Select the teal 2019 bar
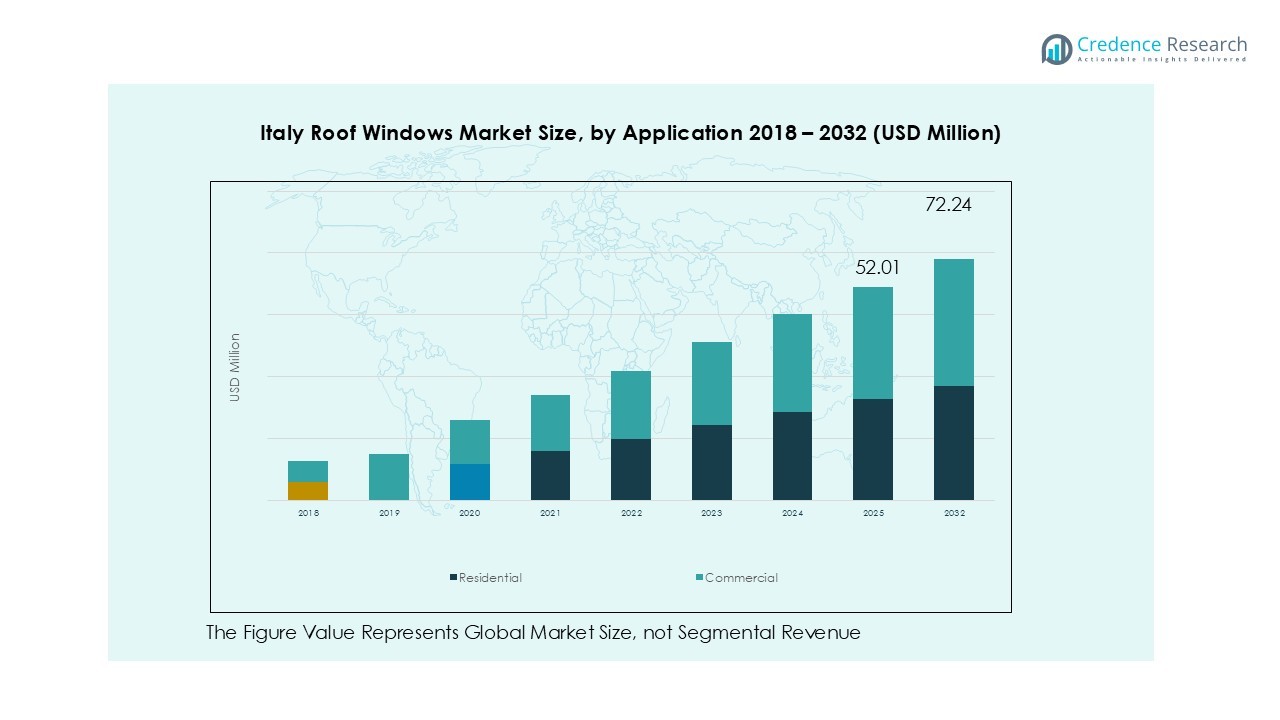The height and width of the screenshot is (720, 1280). point(389,477)
